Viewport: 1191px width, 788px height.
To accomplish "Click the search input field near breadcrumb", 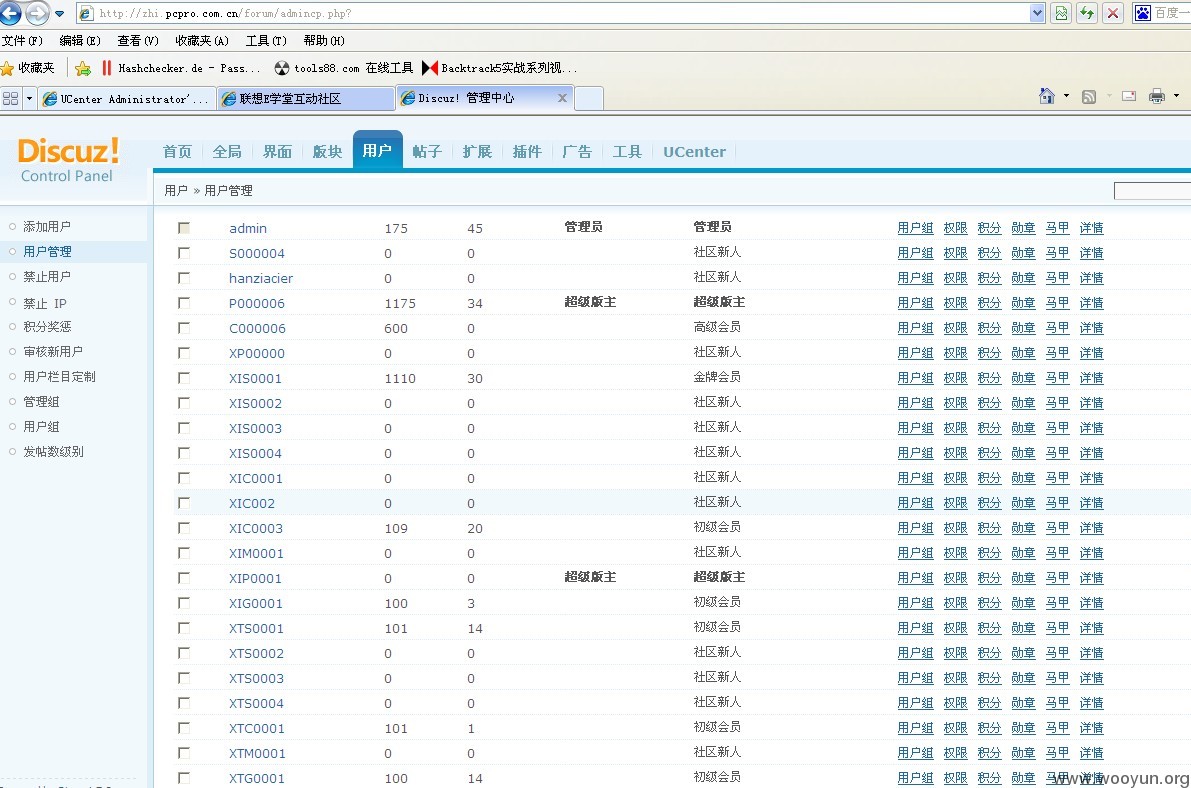I will click(x=1152, y=191).
